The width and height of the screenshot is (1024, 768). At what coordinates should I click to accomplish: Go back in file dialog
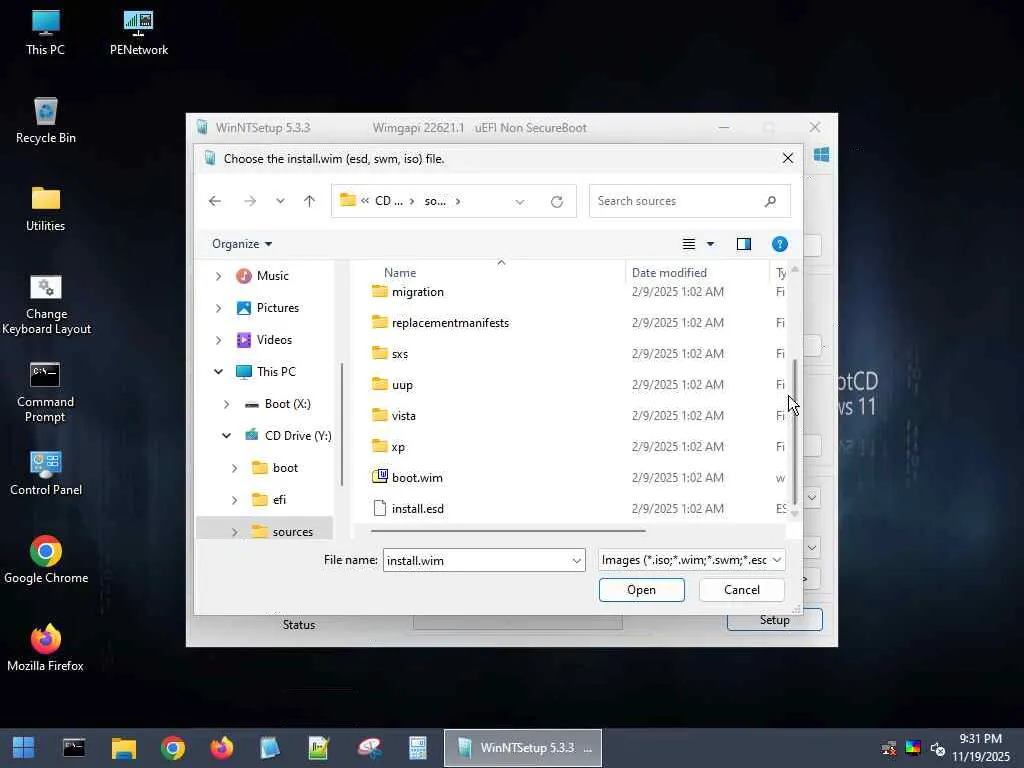pyautogui.click(x=215, y=201)
